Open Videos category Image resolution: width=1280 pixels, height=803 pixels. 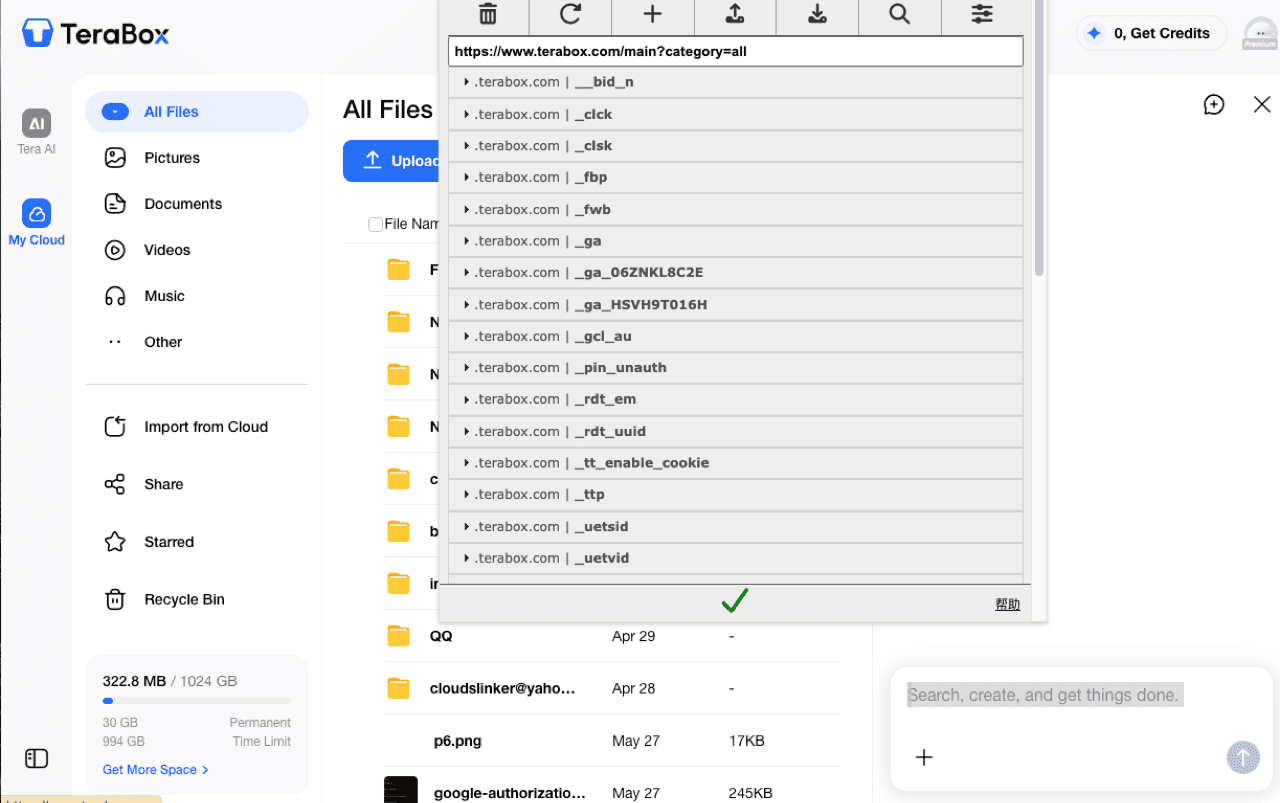pos(196,250)
